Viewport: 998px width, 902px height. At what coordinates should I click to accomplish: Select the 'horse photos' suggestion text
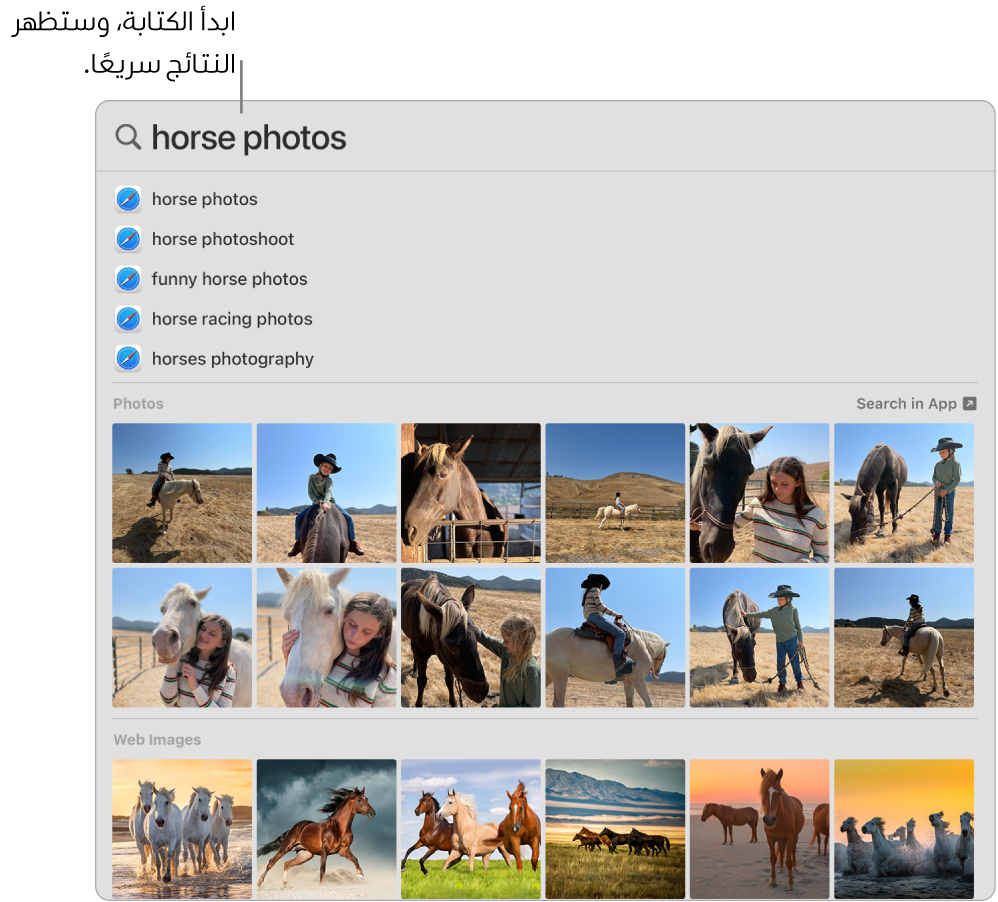[x=204, y=199]
